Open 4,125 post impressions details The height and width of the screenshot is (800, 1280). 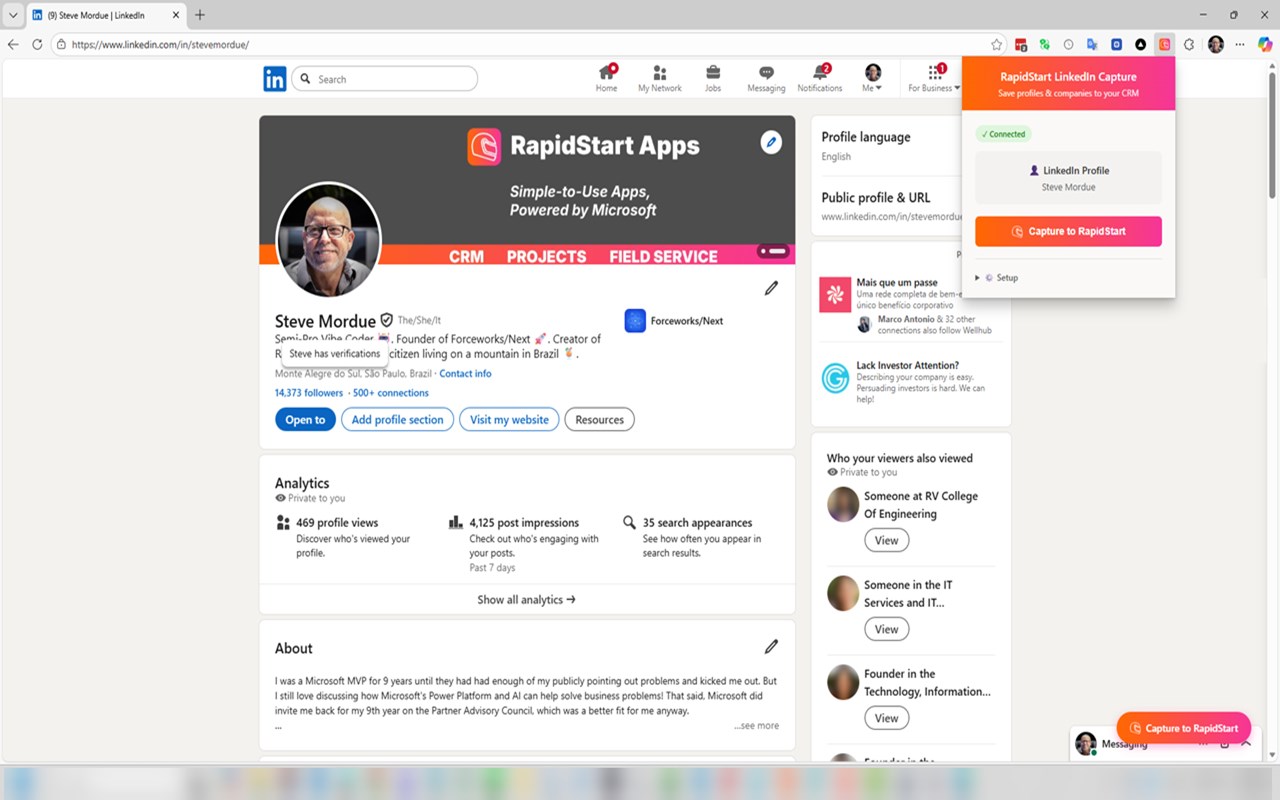[524, 523]
